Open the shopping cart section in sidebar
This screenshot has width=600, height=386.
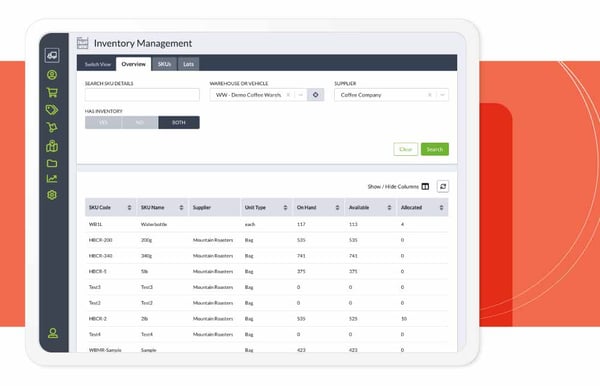coord(52,92)
